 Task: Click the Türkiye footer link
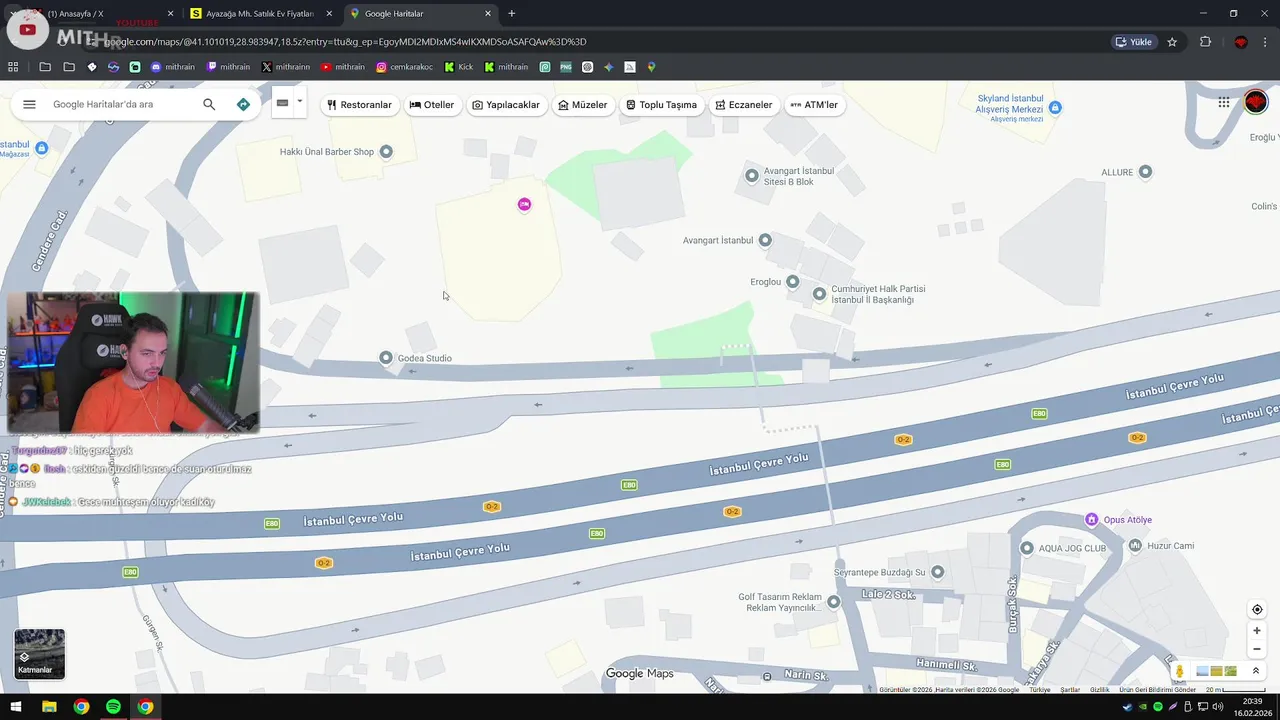pyautogui.click(x=1040, y=690)
